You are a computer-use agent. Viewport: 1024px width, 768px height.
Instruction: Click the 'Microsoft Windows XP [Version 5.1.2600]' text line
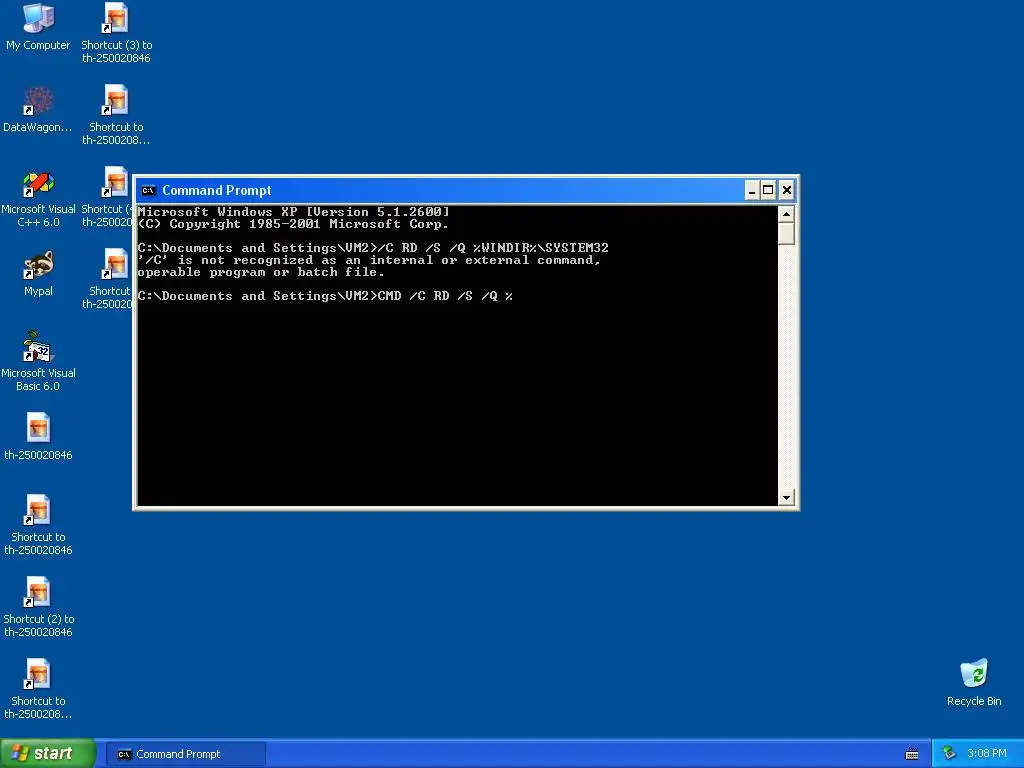293,212
